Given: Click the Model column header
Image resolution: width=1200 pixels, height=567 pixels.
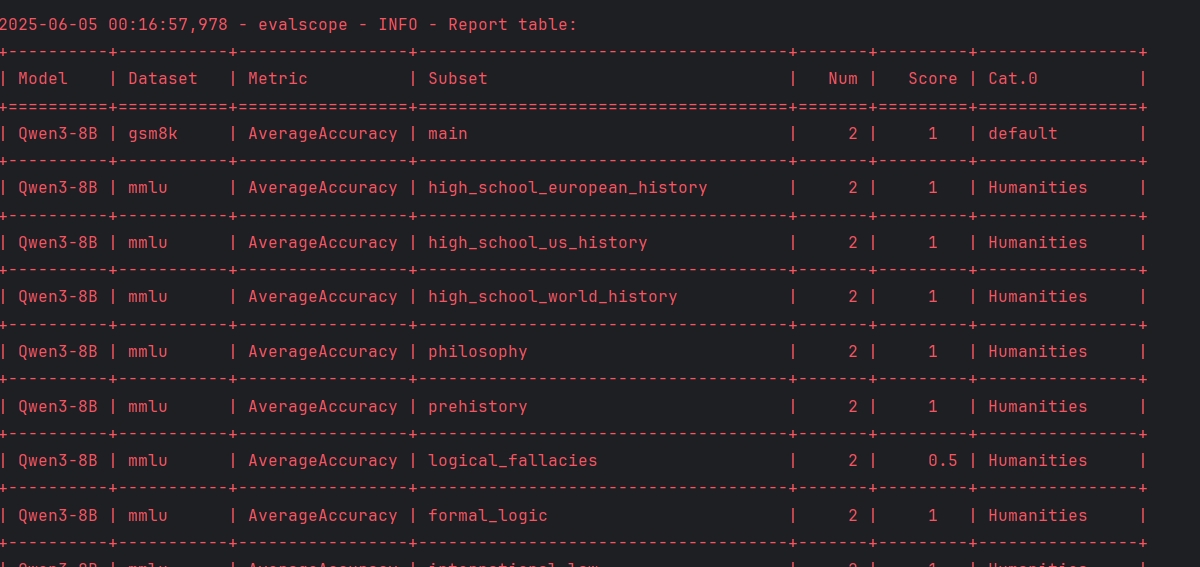Looking at the screenshot, I should pyautogui.click(x=43, y=78).
